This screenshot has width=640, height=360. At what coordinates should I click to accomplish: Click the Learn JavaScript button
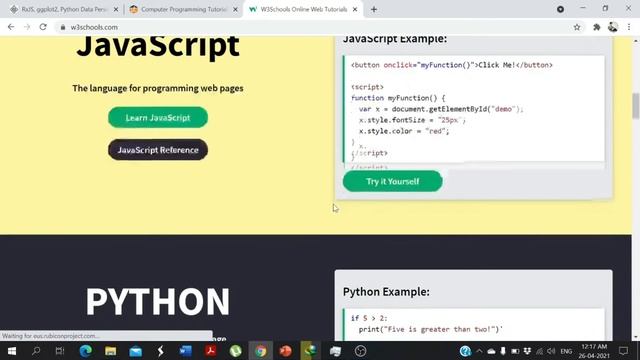click(x=158, y=118)
